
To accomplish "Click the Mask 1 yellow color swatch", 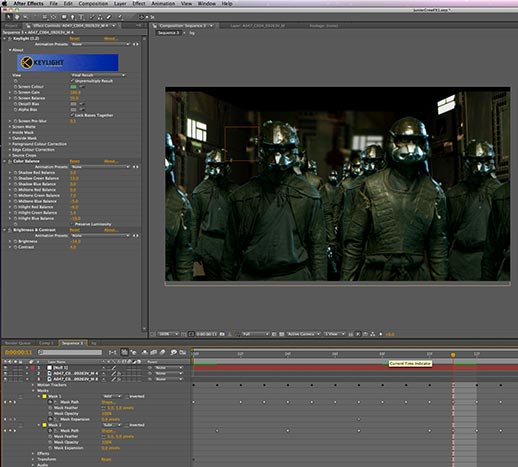I will click(44, 397).
